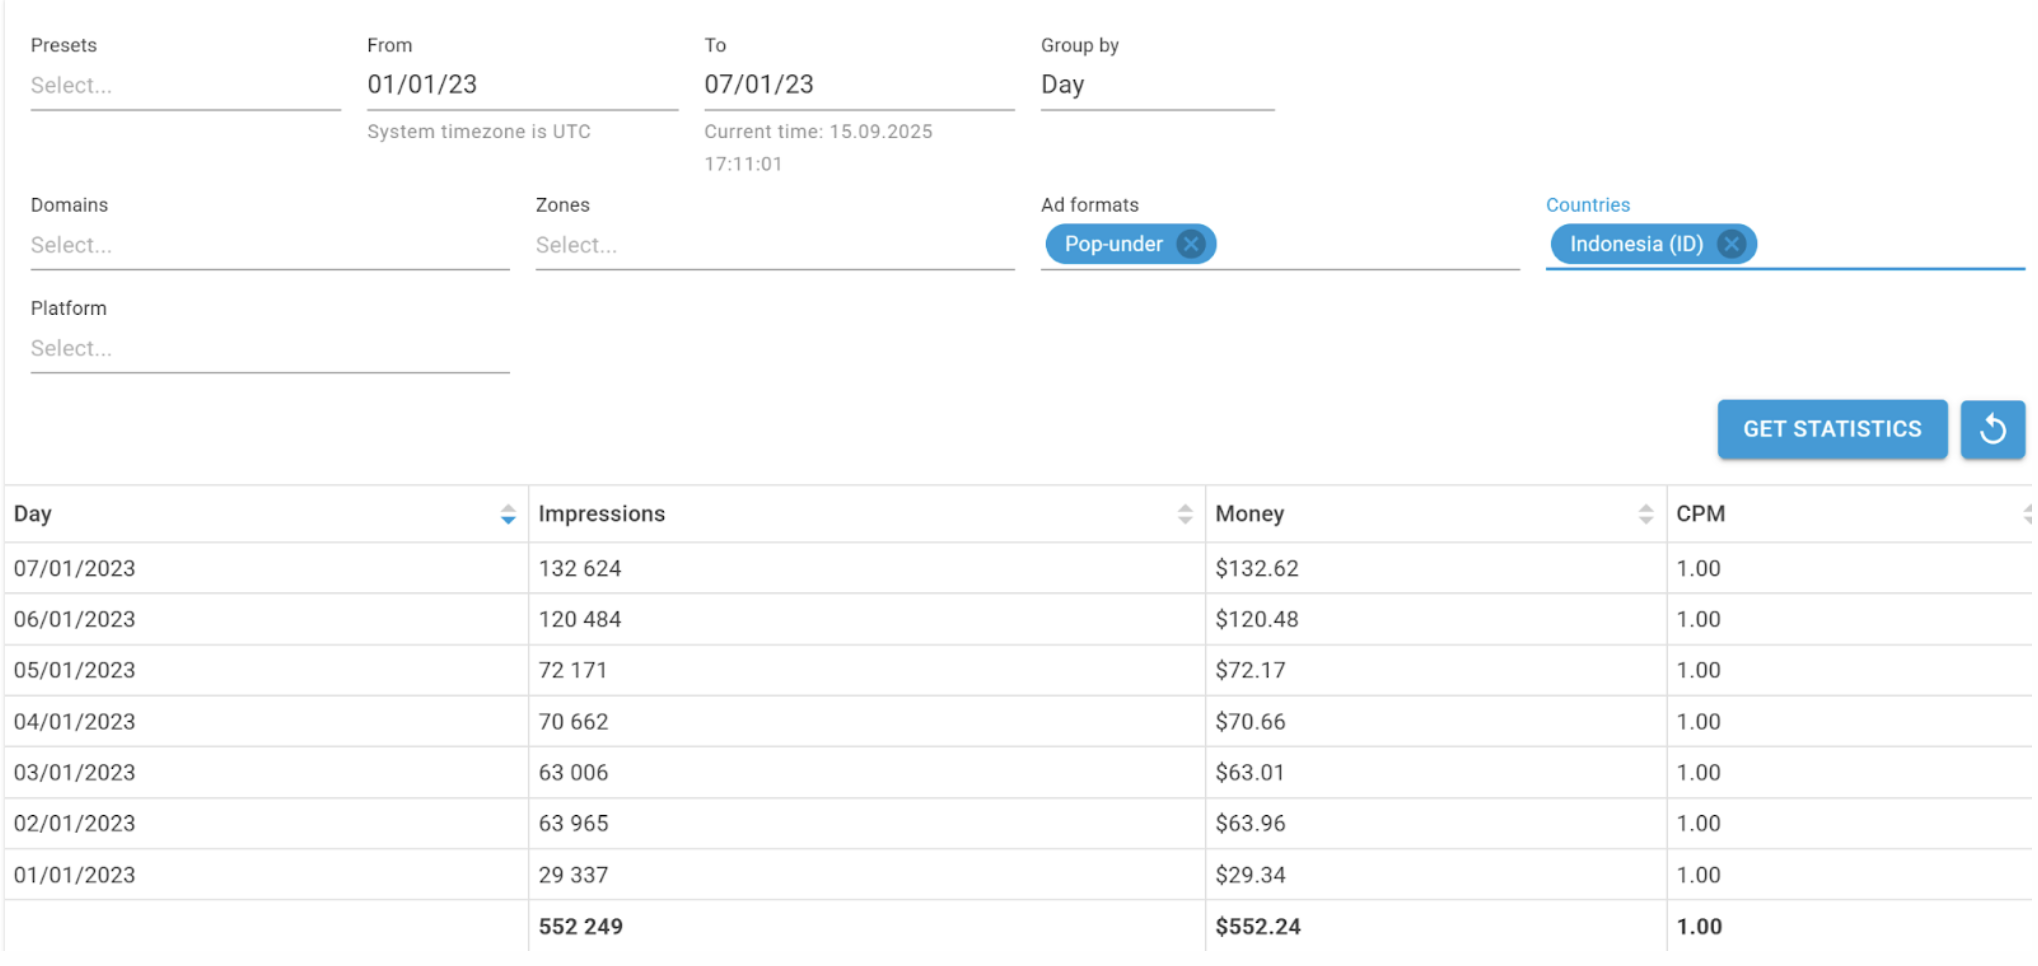The image size is (2038, 966).
Task: Click total money $552.24
Action: coord(1258,927)
